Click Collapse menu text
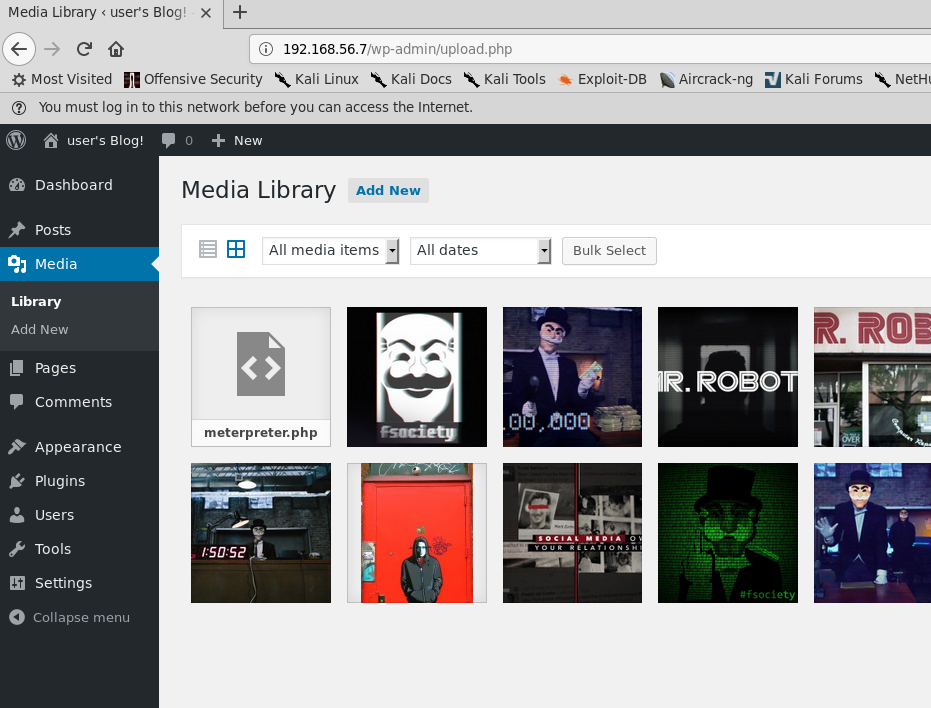Viewport: 931px width, 708px height. click(81, 618)
